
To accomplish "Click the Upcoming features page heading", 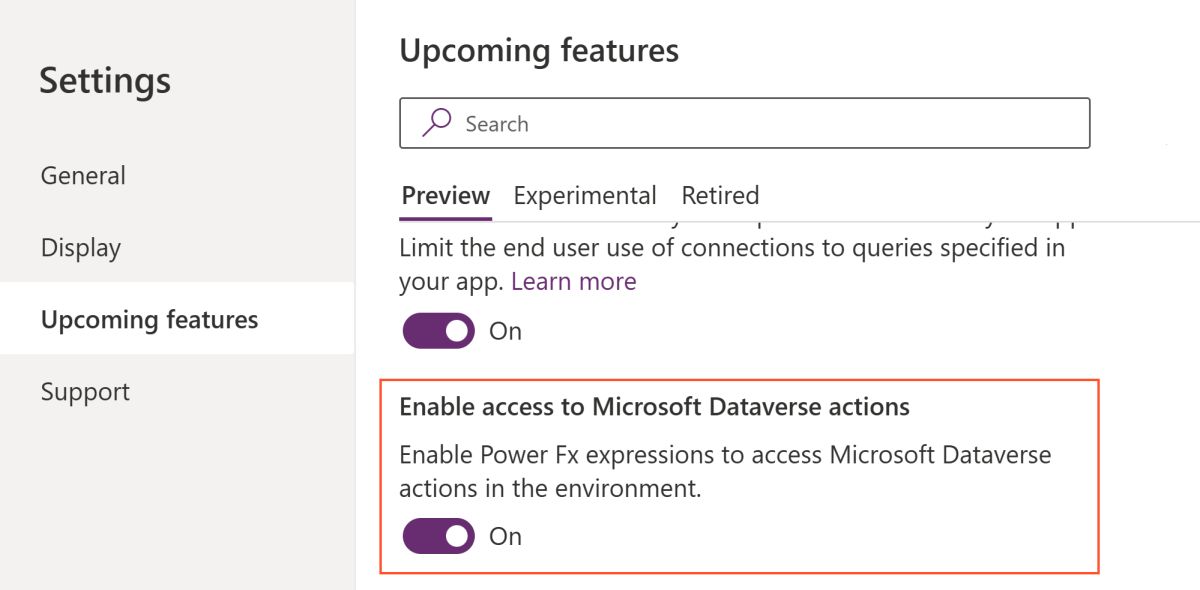I will pos(539,50).
